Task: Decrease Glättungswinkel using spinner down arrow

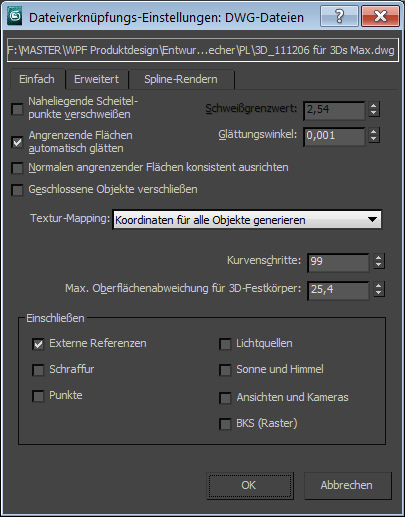Action: [x=374, y=139]
